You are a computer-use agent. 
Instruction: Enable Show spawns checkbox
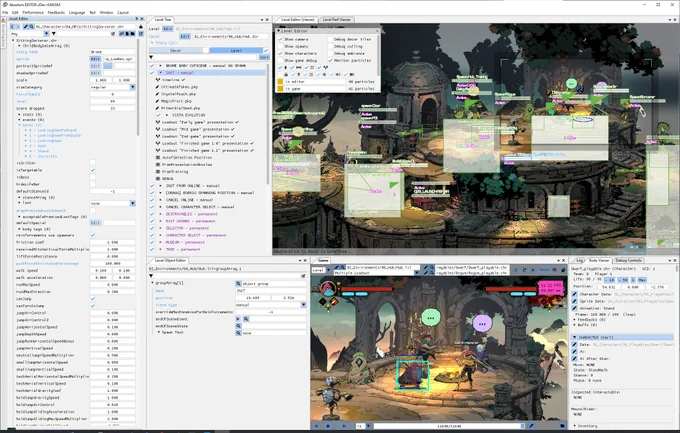point(280,46)
